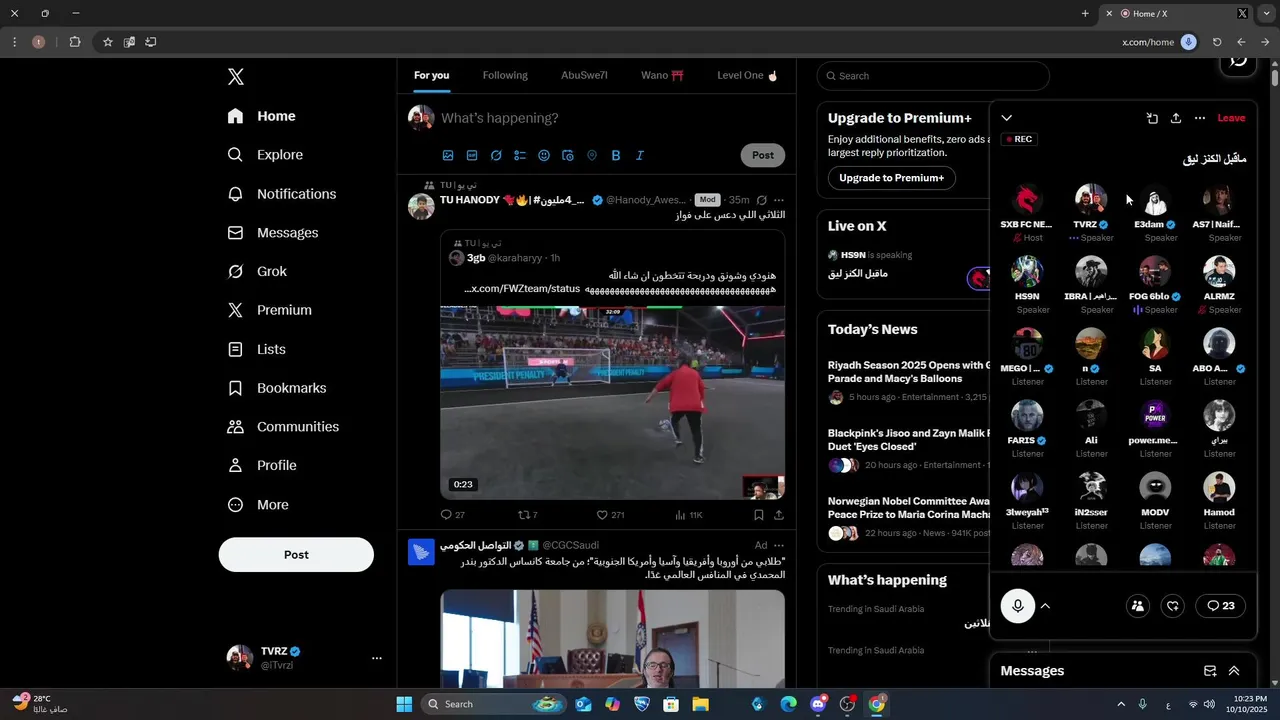Image resolution: width=1280 pixels, height=720 pixels.
Task: Switch to the Wano tab
Action: coord(662,76)
